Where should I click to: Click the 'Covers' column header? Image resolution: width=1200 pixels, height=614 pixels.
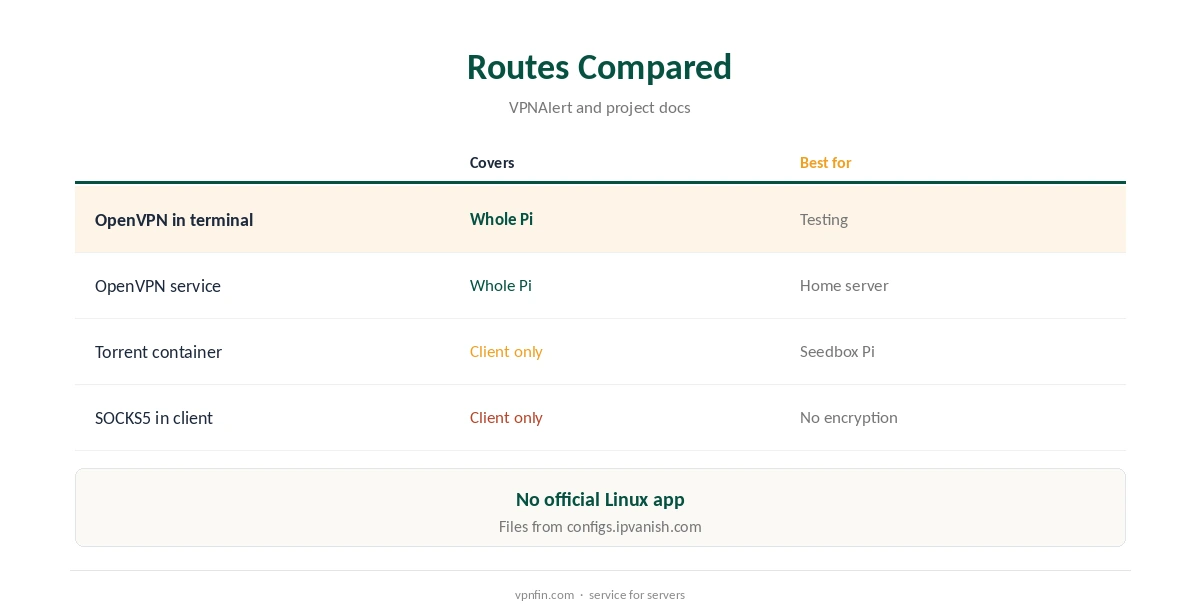point(492,163)
